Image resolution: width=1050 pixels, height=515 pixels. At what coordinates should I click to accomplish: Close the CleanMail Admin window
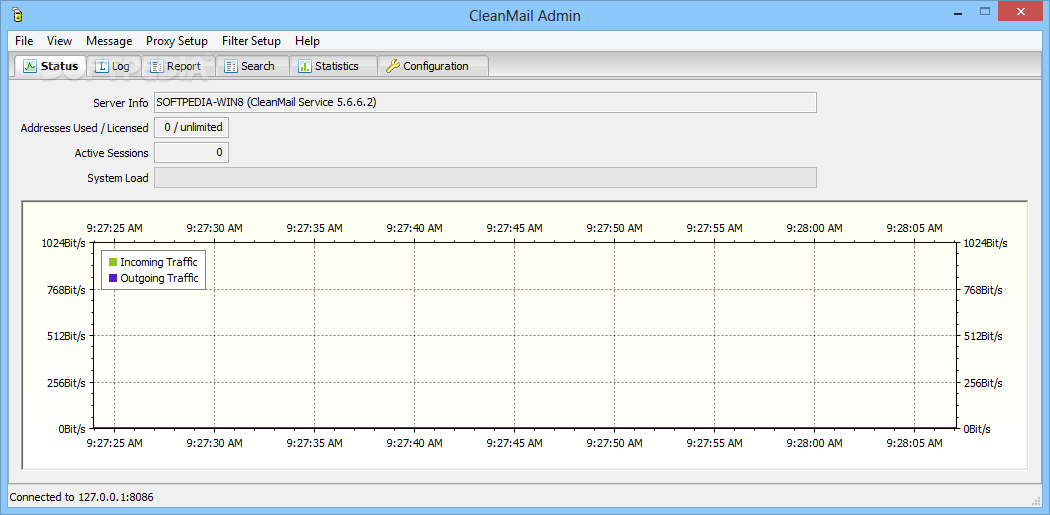point(1021,12)
